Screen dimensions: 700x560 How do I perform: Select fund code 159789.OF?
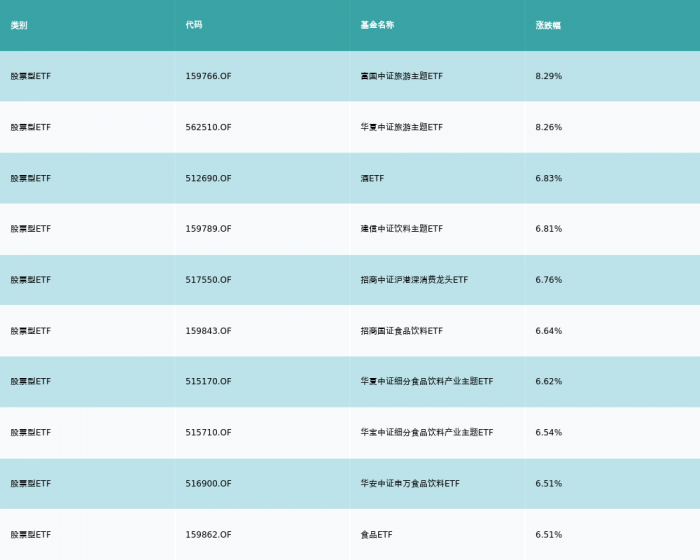(x=208, y=229)
